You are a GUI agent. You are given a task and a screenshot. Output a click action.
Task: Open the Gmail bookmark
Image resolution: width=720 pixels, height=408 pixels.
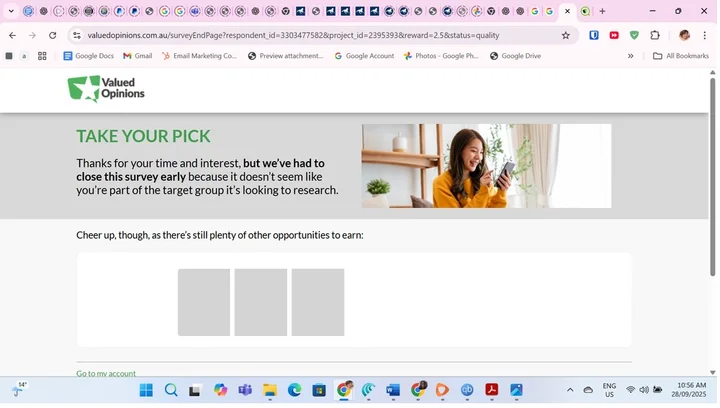pos(138,56)
